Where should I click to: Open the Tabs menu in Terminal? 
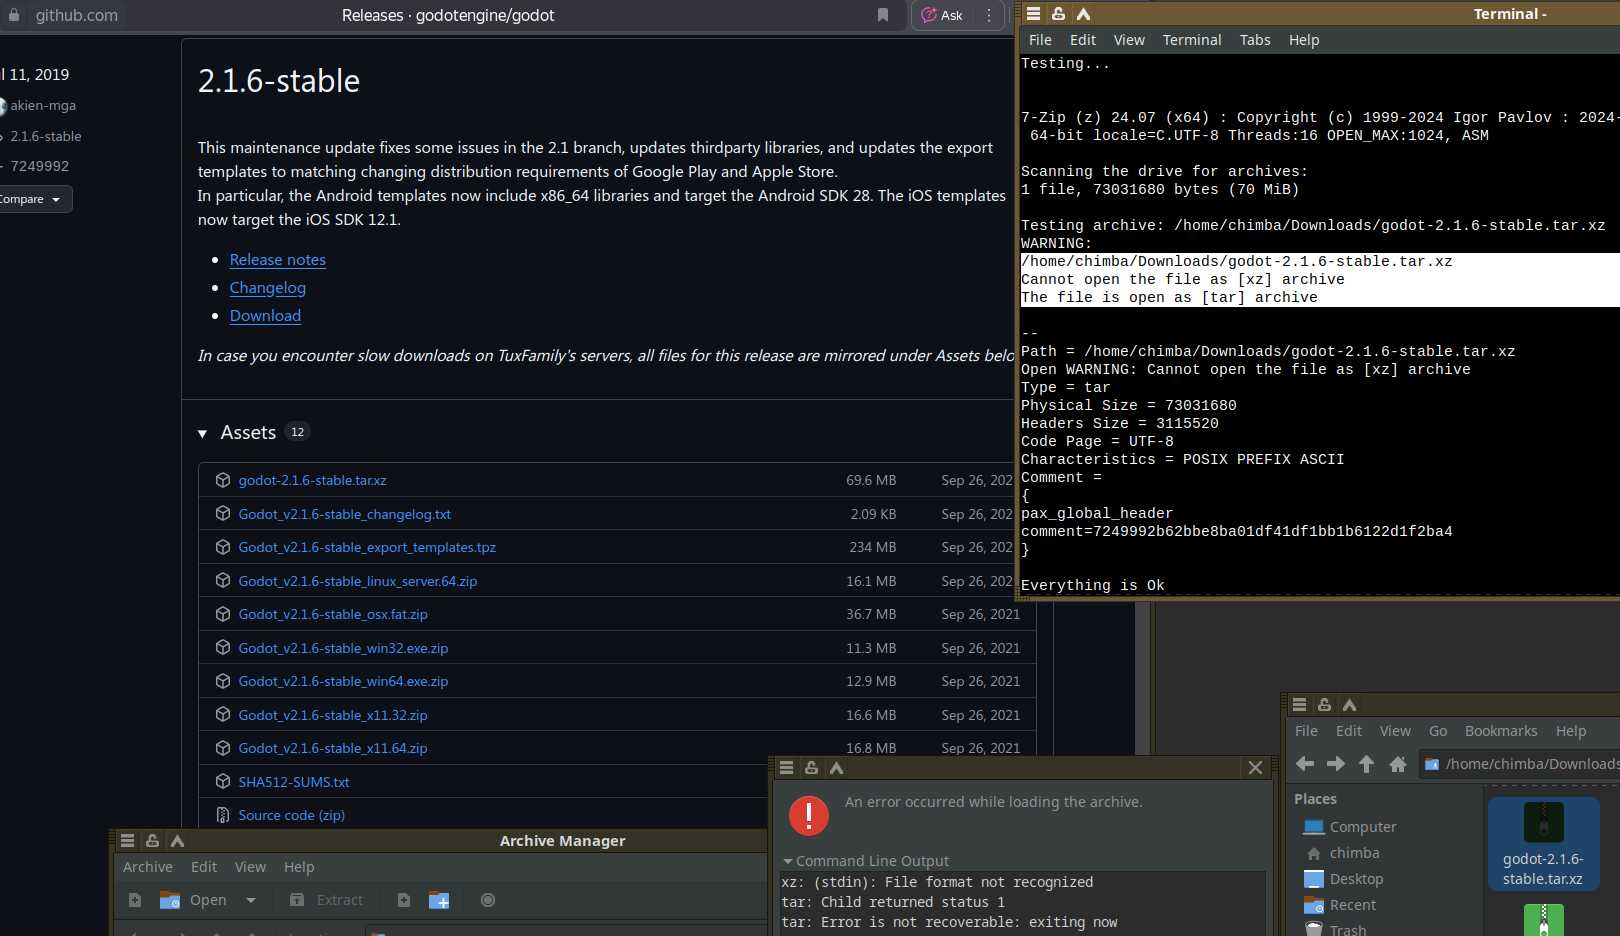(x=1254, y=40)
